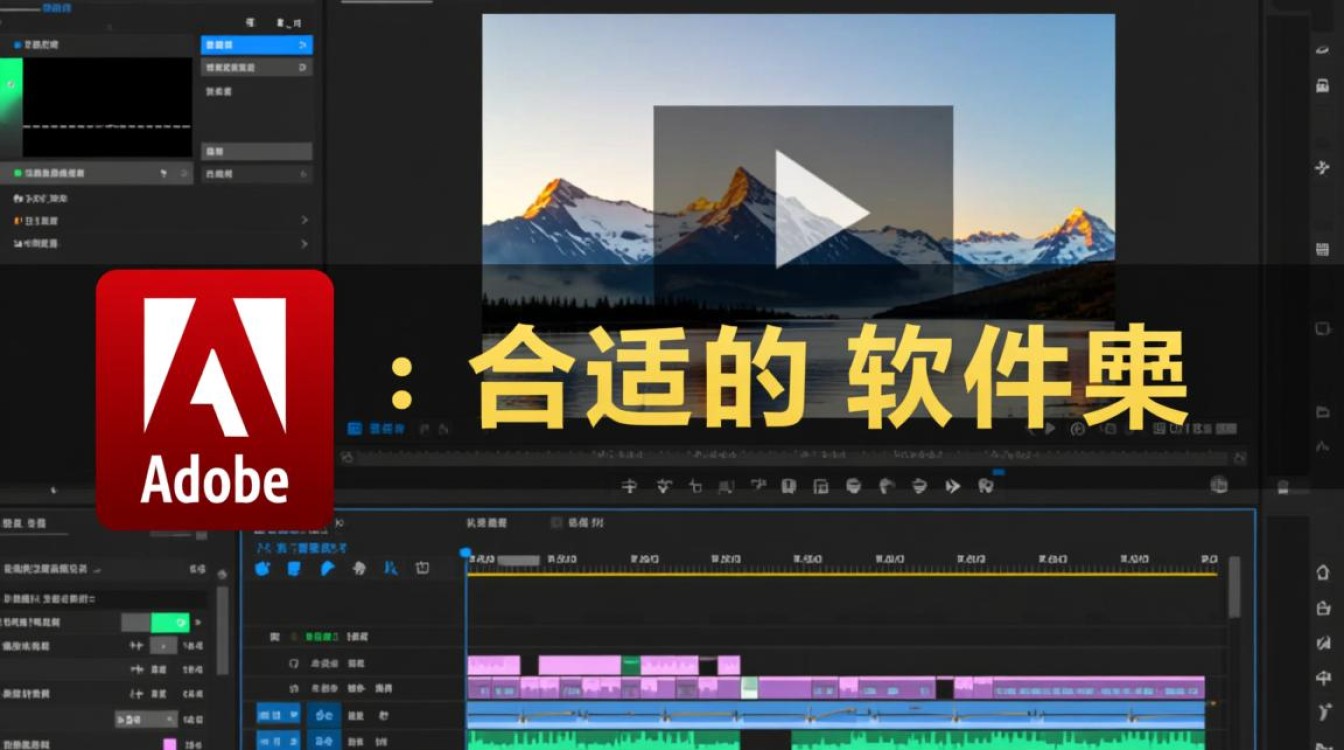Click the pink color swatch at the lower-left panel's bottom
1344x750 pixels.
(170, 744)
